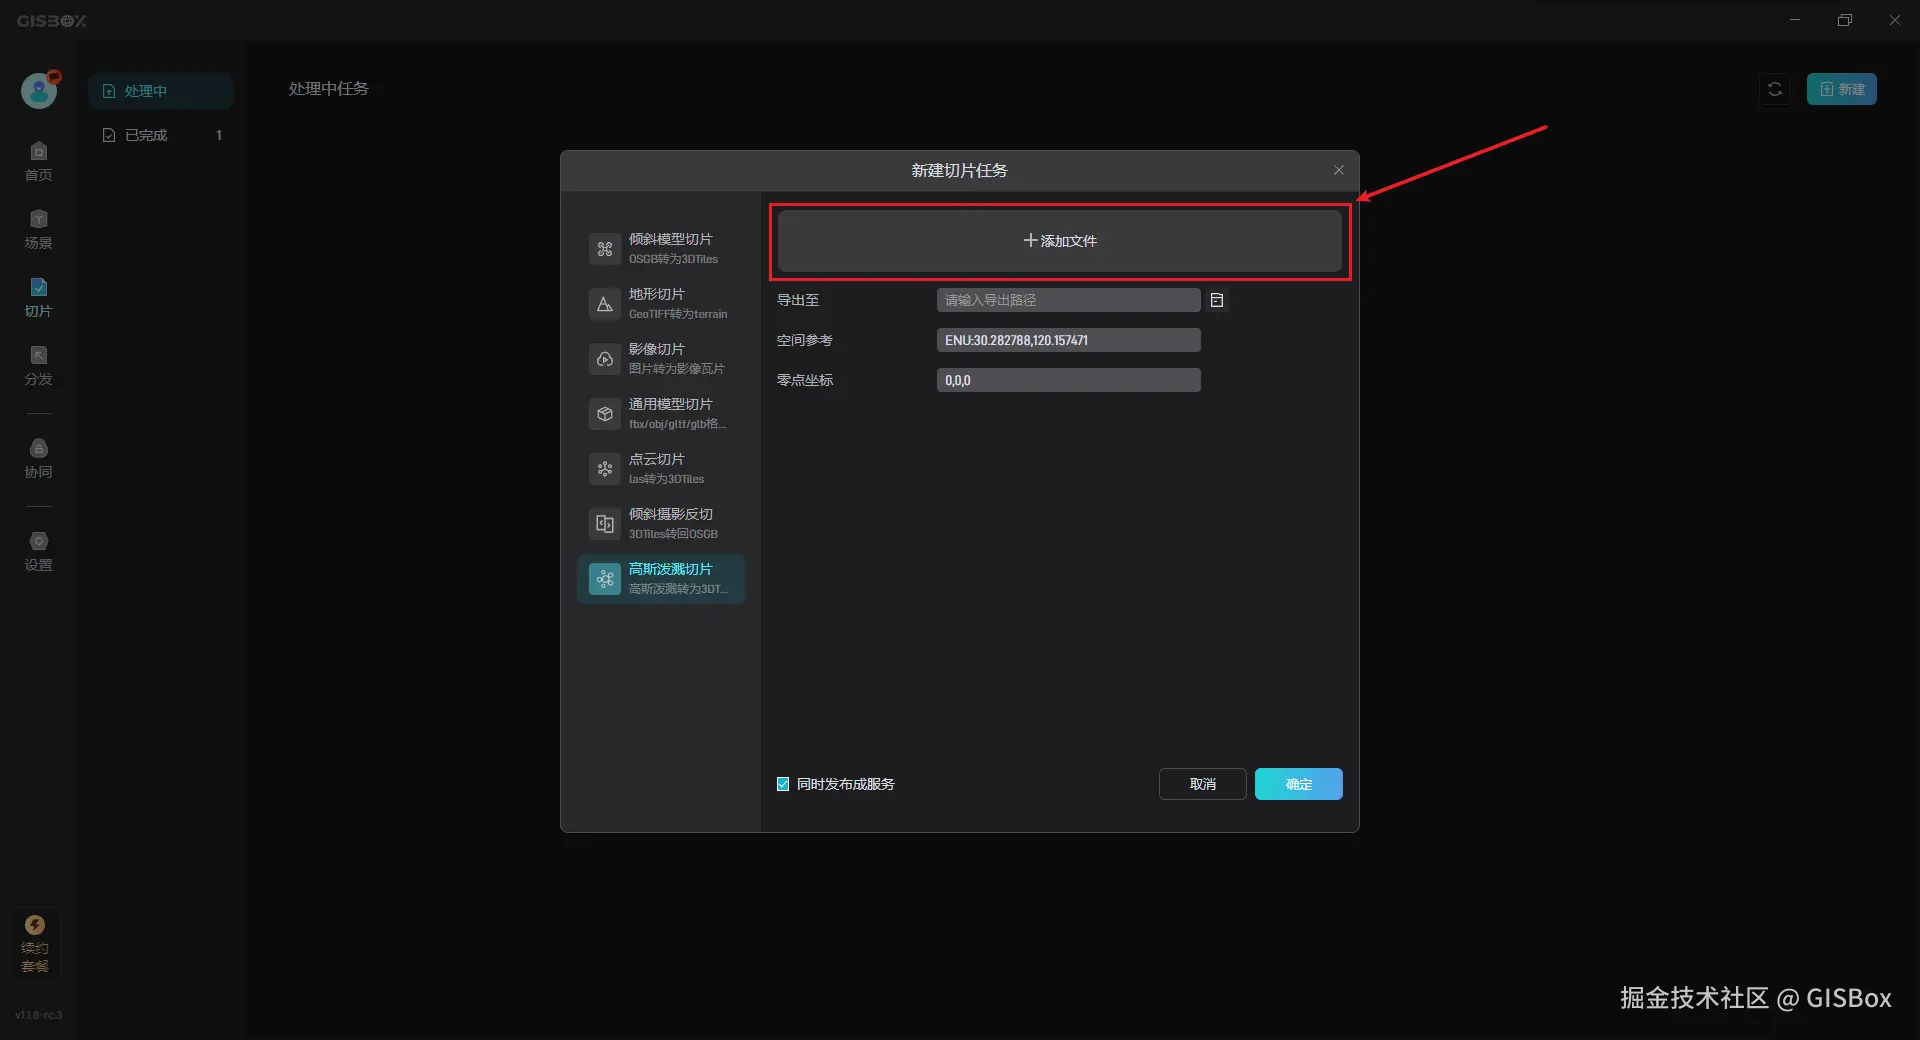Click the refresh task list icon
This screenshot has width=1920, height=1040.
point(1775,89)
